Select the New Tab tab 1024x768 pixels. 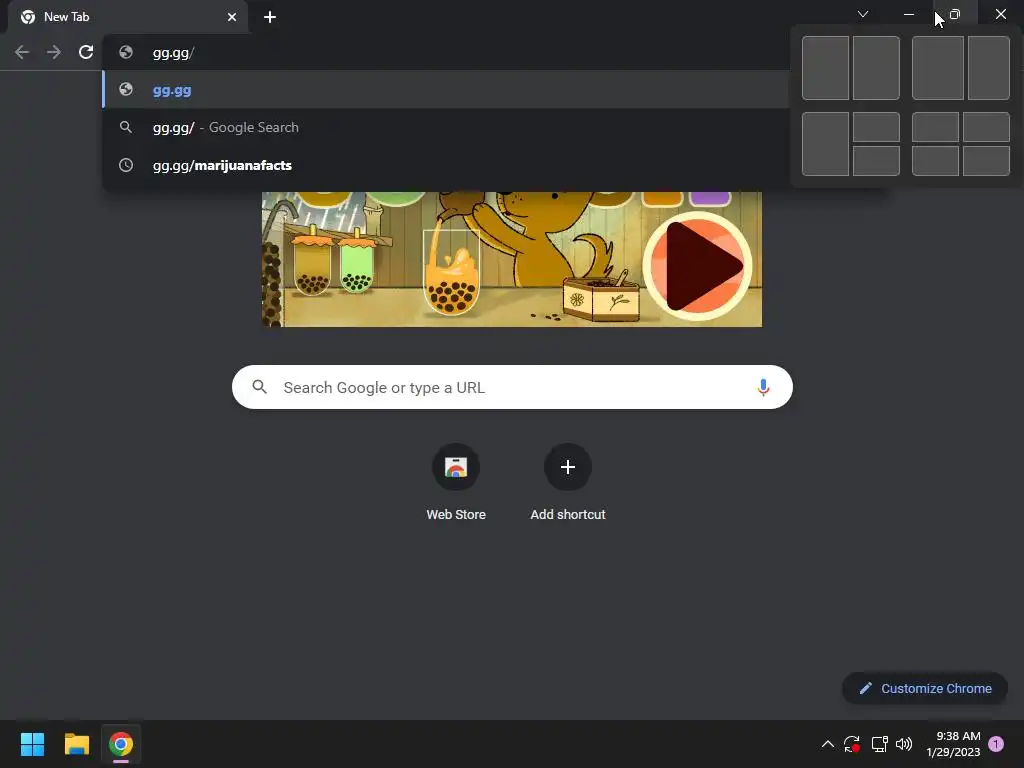coord(128,17)
